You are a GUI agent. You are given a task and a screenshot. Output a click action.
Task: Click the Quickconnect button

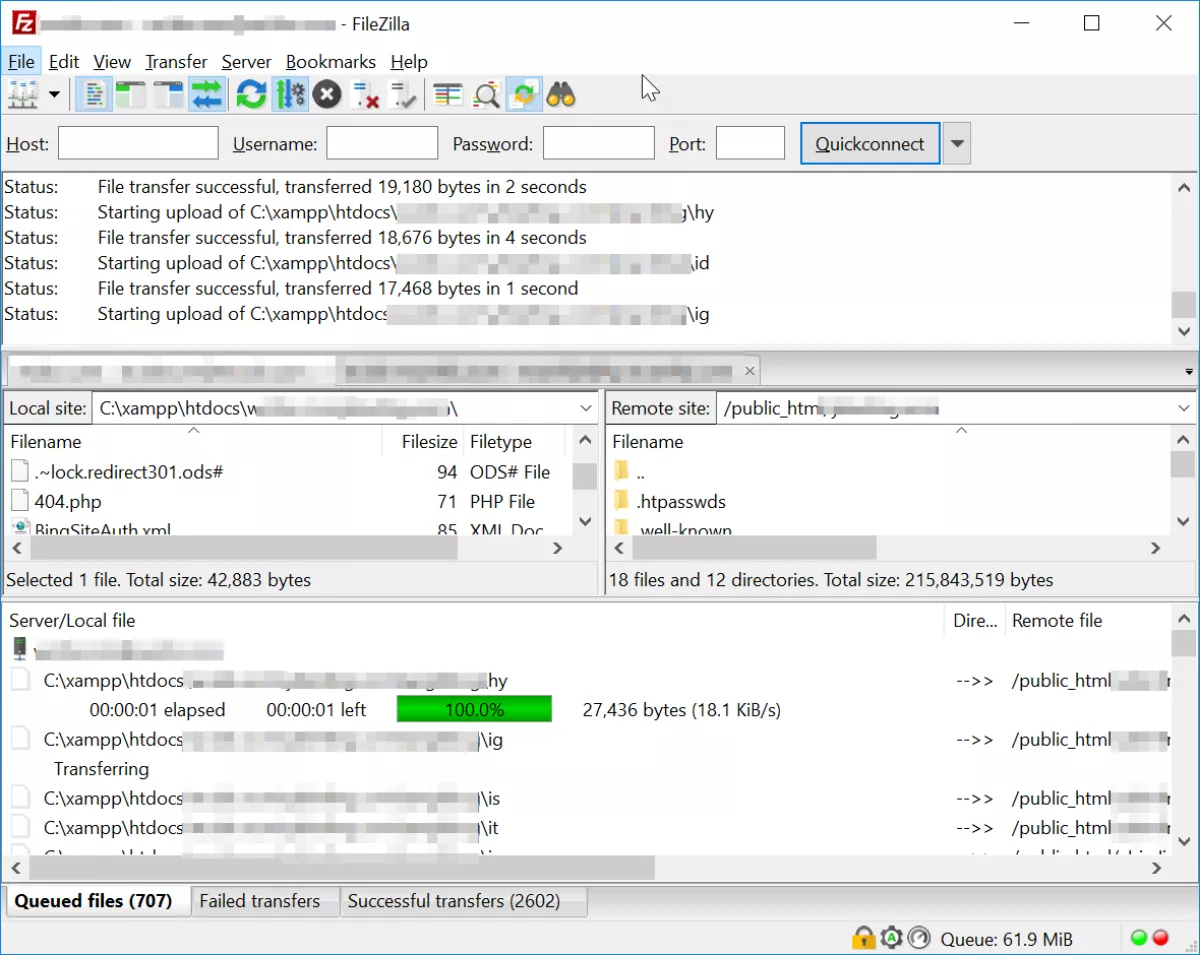pos(870,144)
